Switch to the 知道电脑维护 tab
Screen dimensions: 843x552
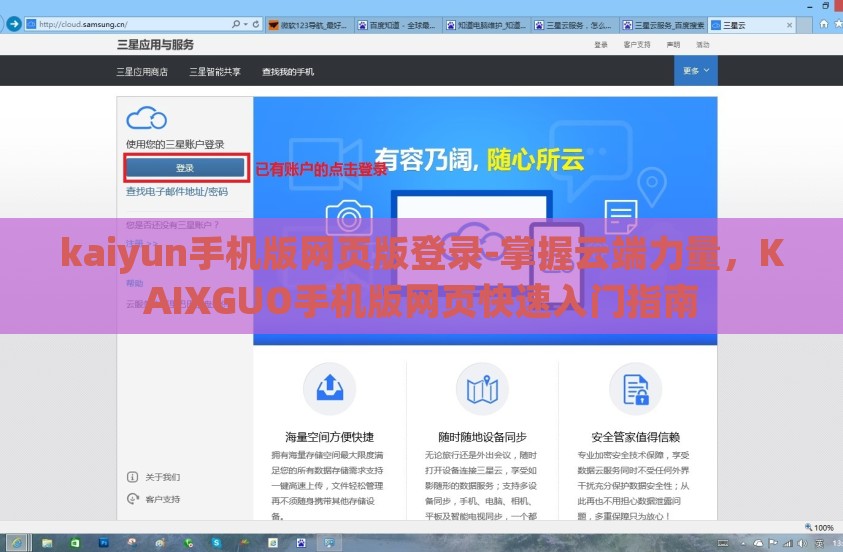487,25
